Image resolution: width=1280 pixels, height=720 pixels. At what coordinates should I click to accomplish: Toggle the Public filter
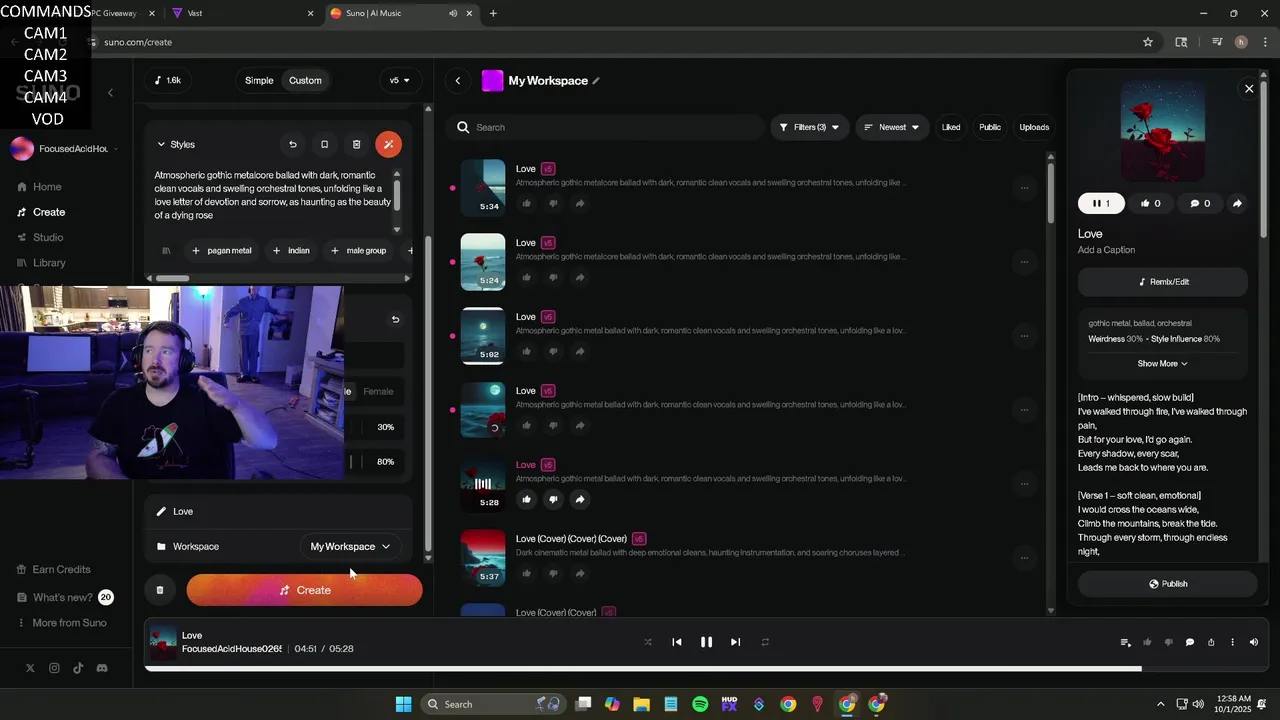(x=990, y=127)
